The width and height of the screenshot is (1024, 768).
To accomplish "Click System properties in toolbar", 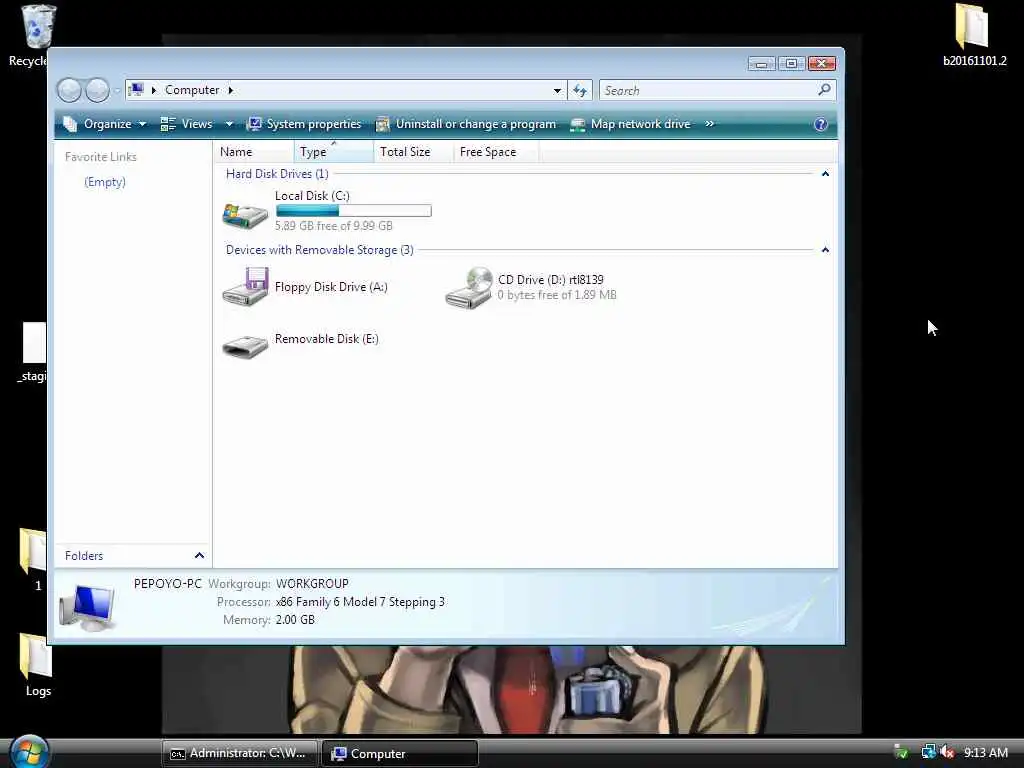I will pos(304,124).
